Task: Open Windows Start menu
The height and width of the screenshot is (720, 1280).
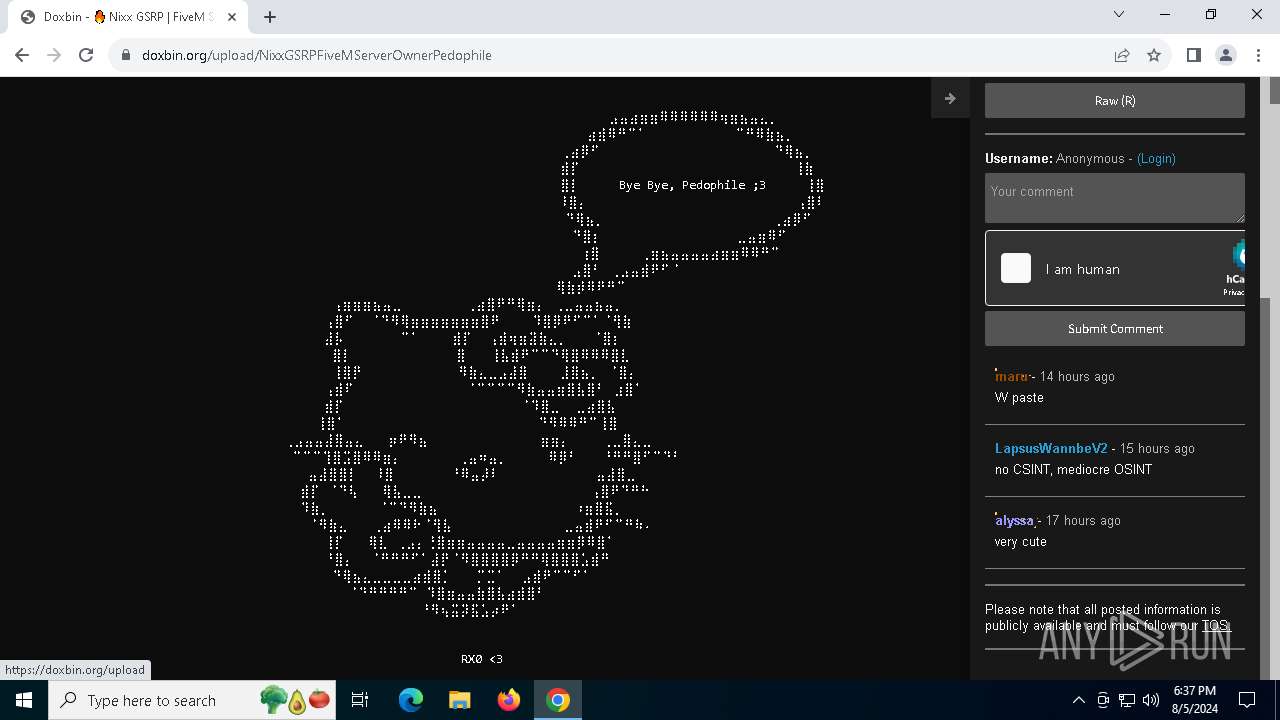Action: click(x=24, y=700)
